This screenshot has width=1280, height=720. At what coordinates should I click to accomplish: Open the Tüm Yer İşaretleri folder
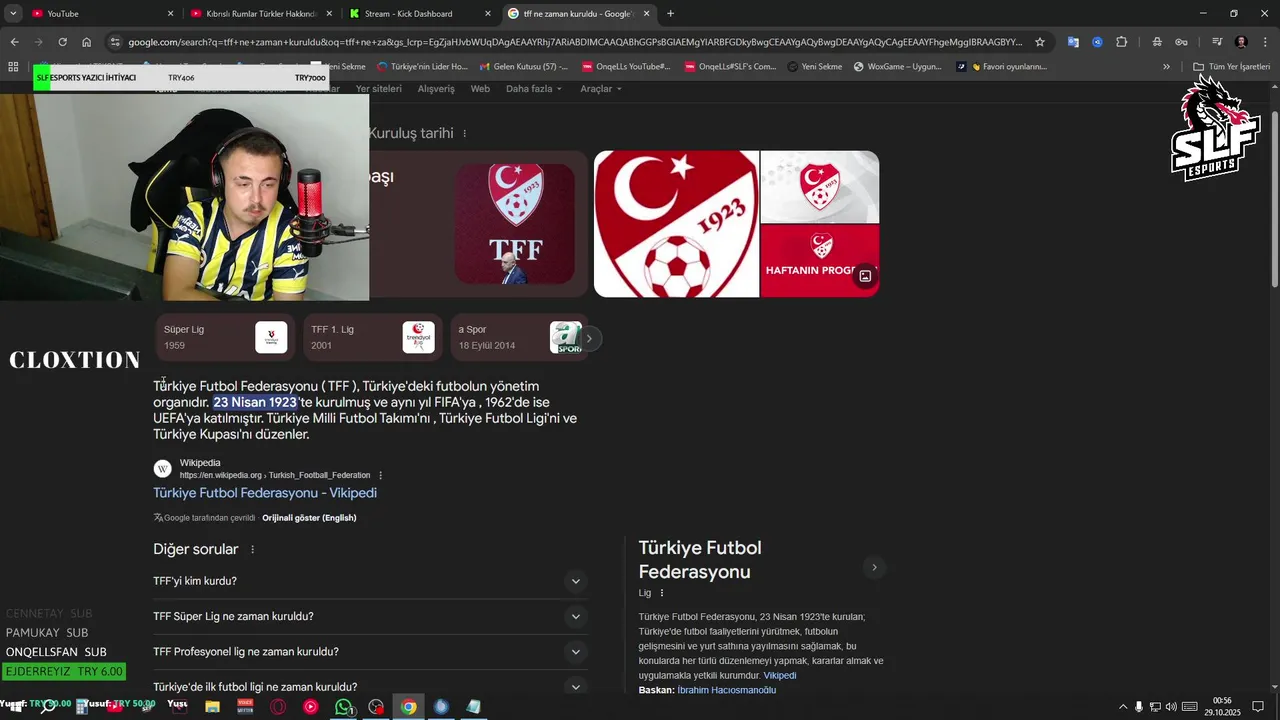tap(1232, 66)
